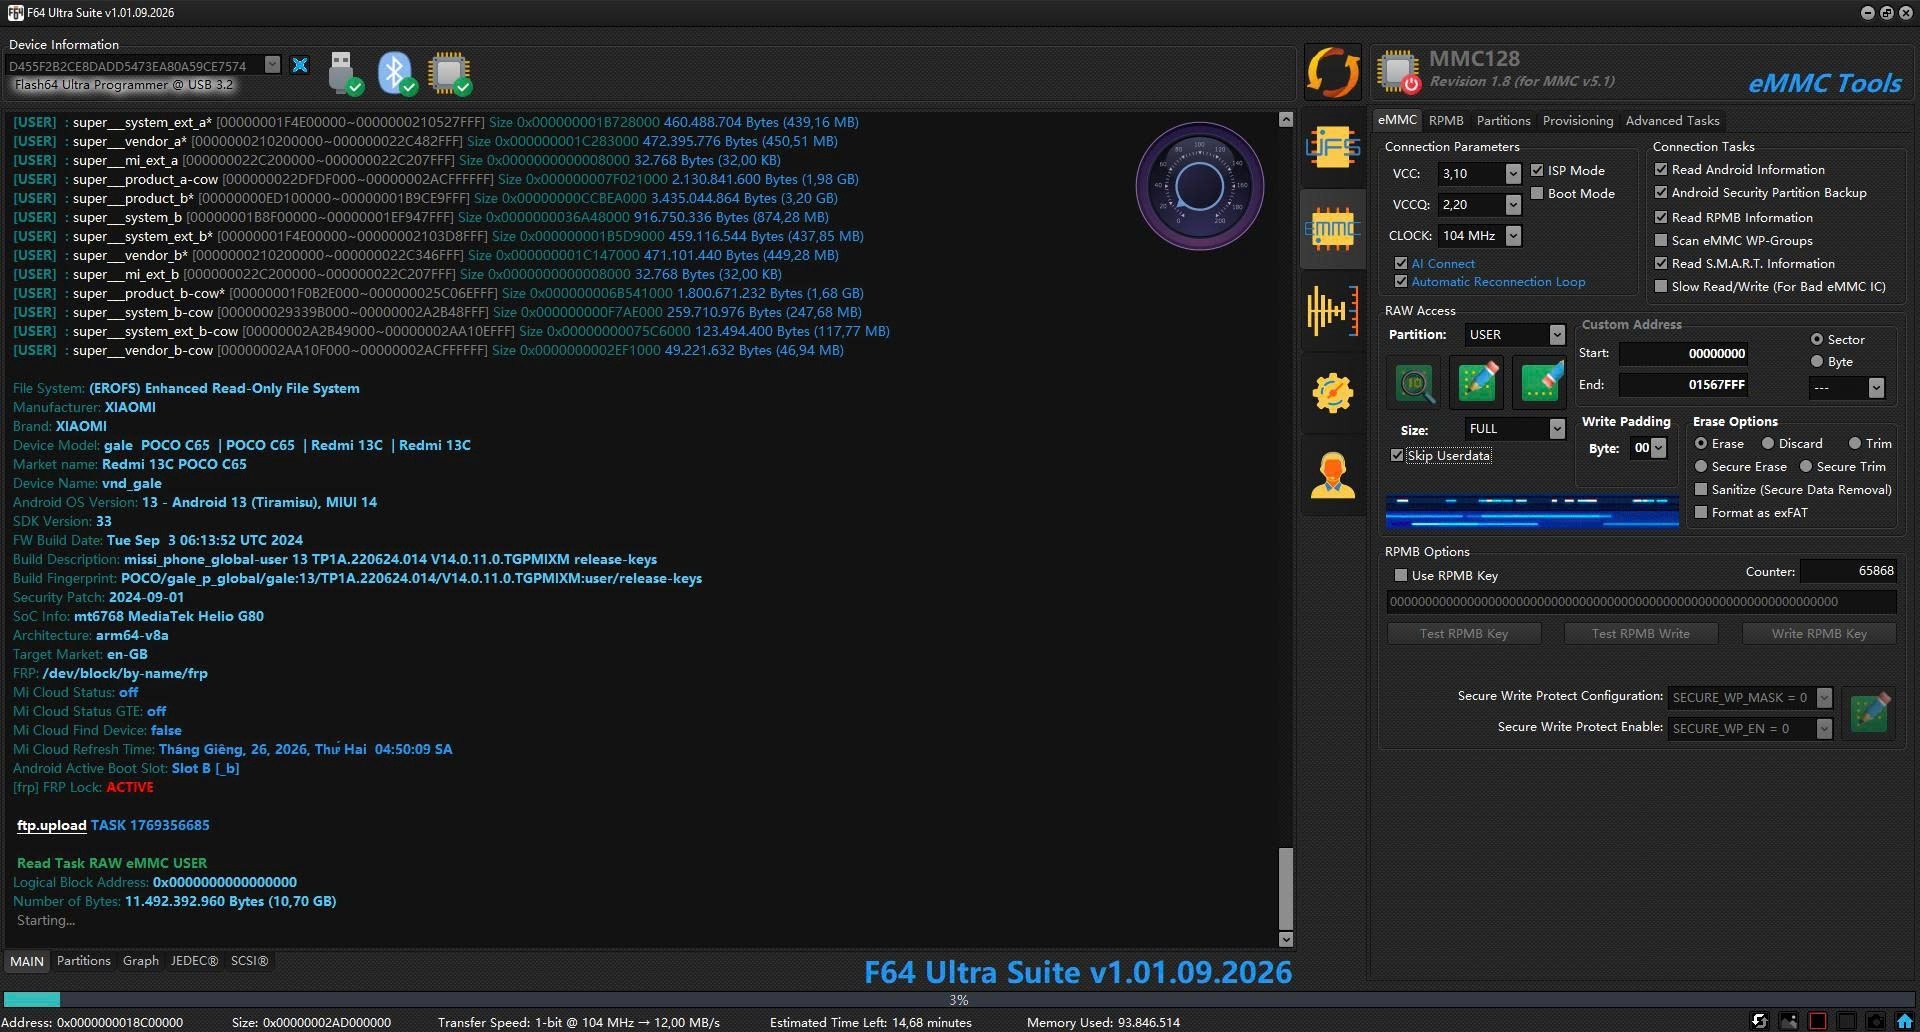Click the chip programmer status icon

[x=449, y=73]
